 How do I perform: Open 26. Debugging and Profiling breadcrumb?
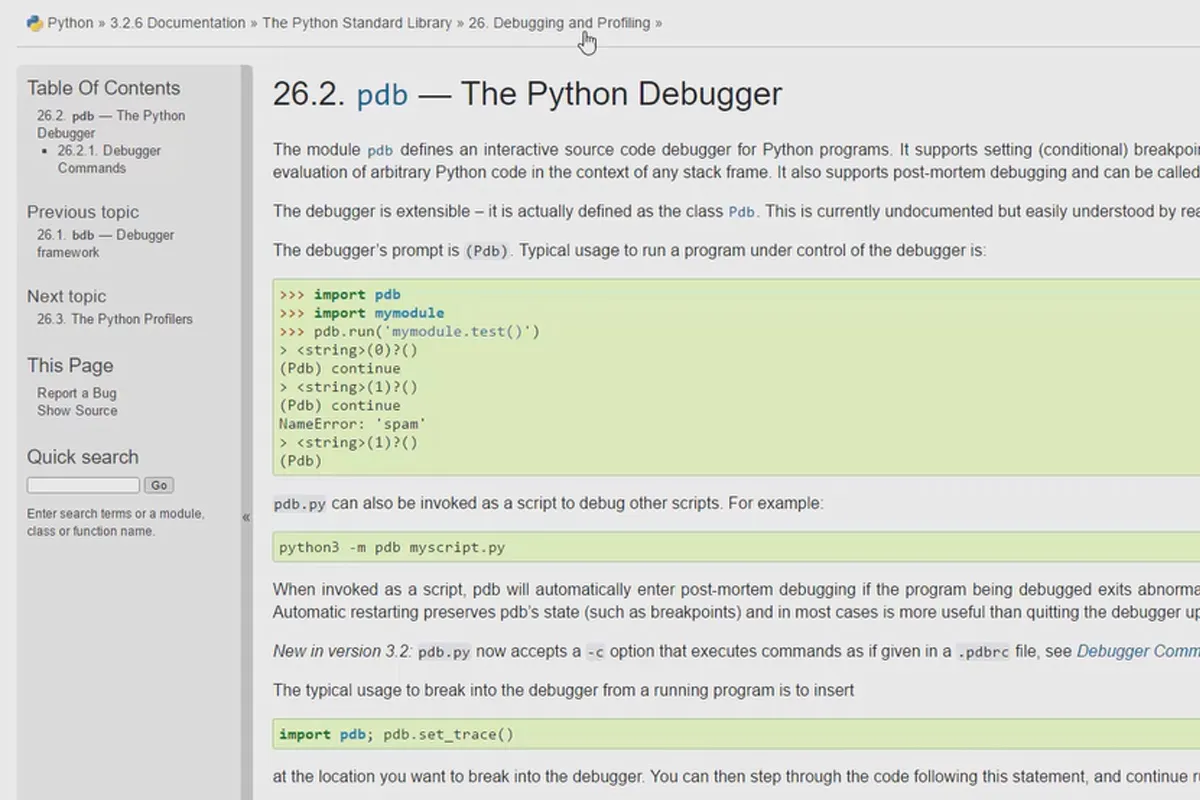point(559,23)
